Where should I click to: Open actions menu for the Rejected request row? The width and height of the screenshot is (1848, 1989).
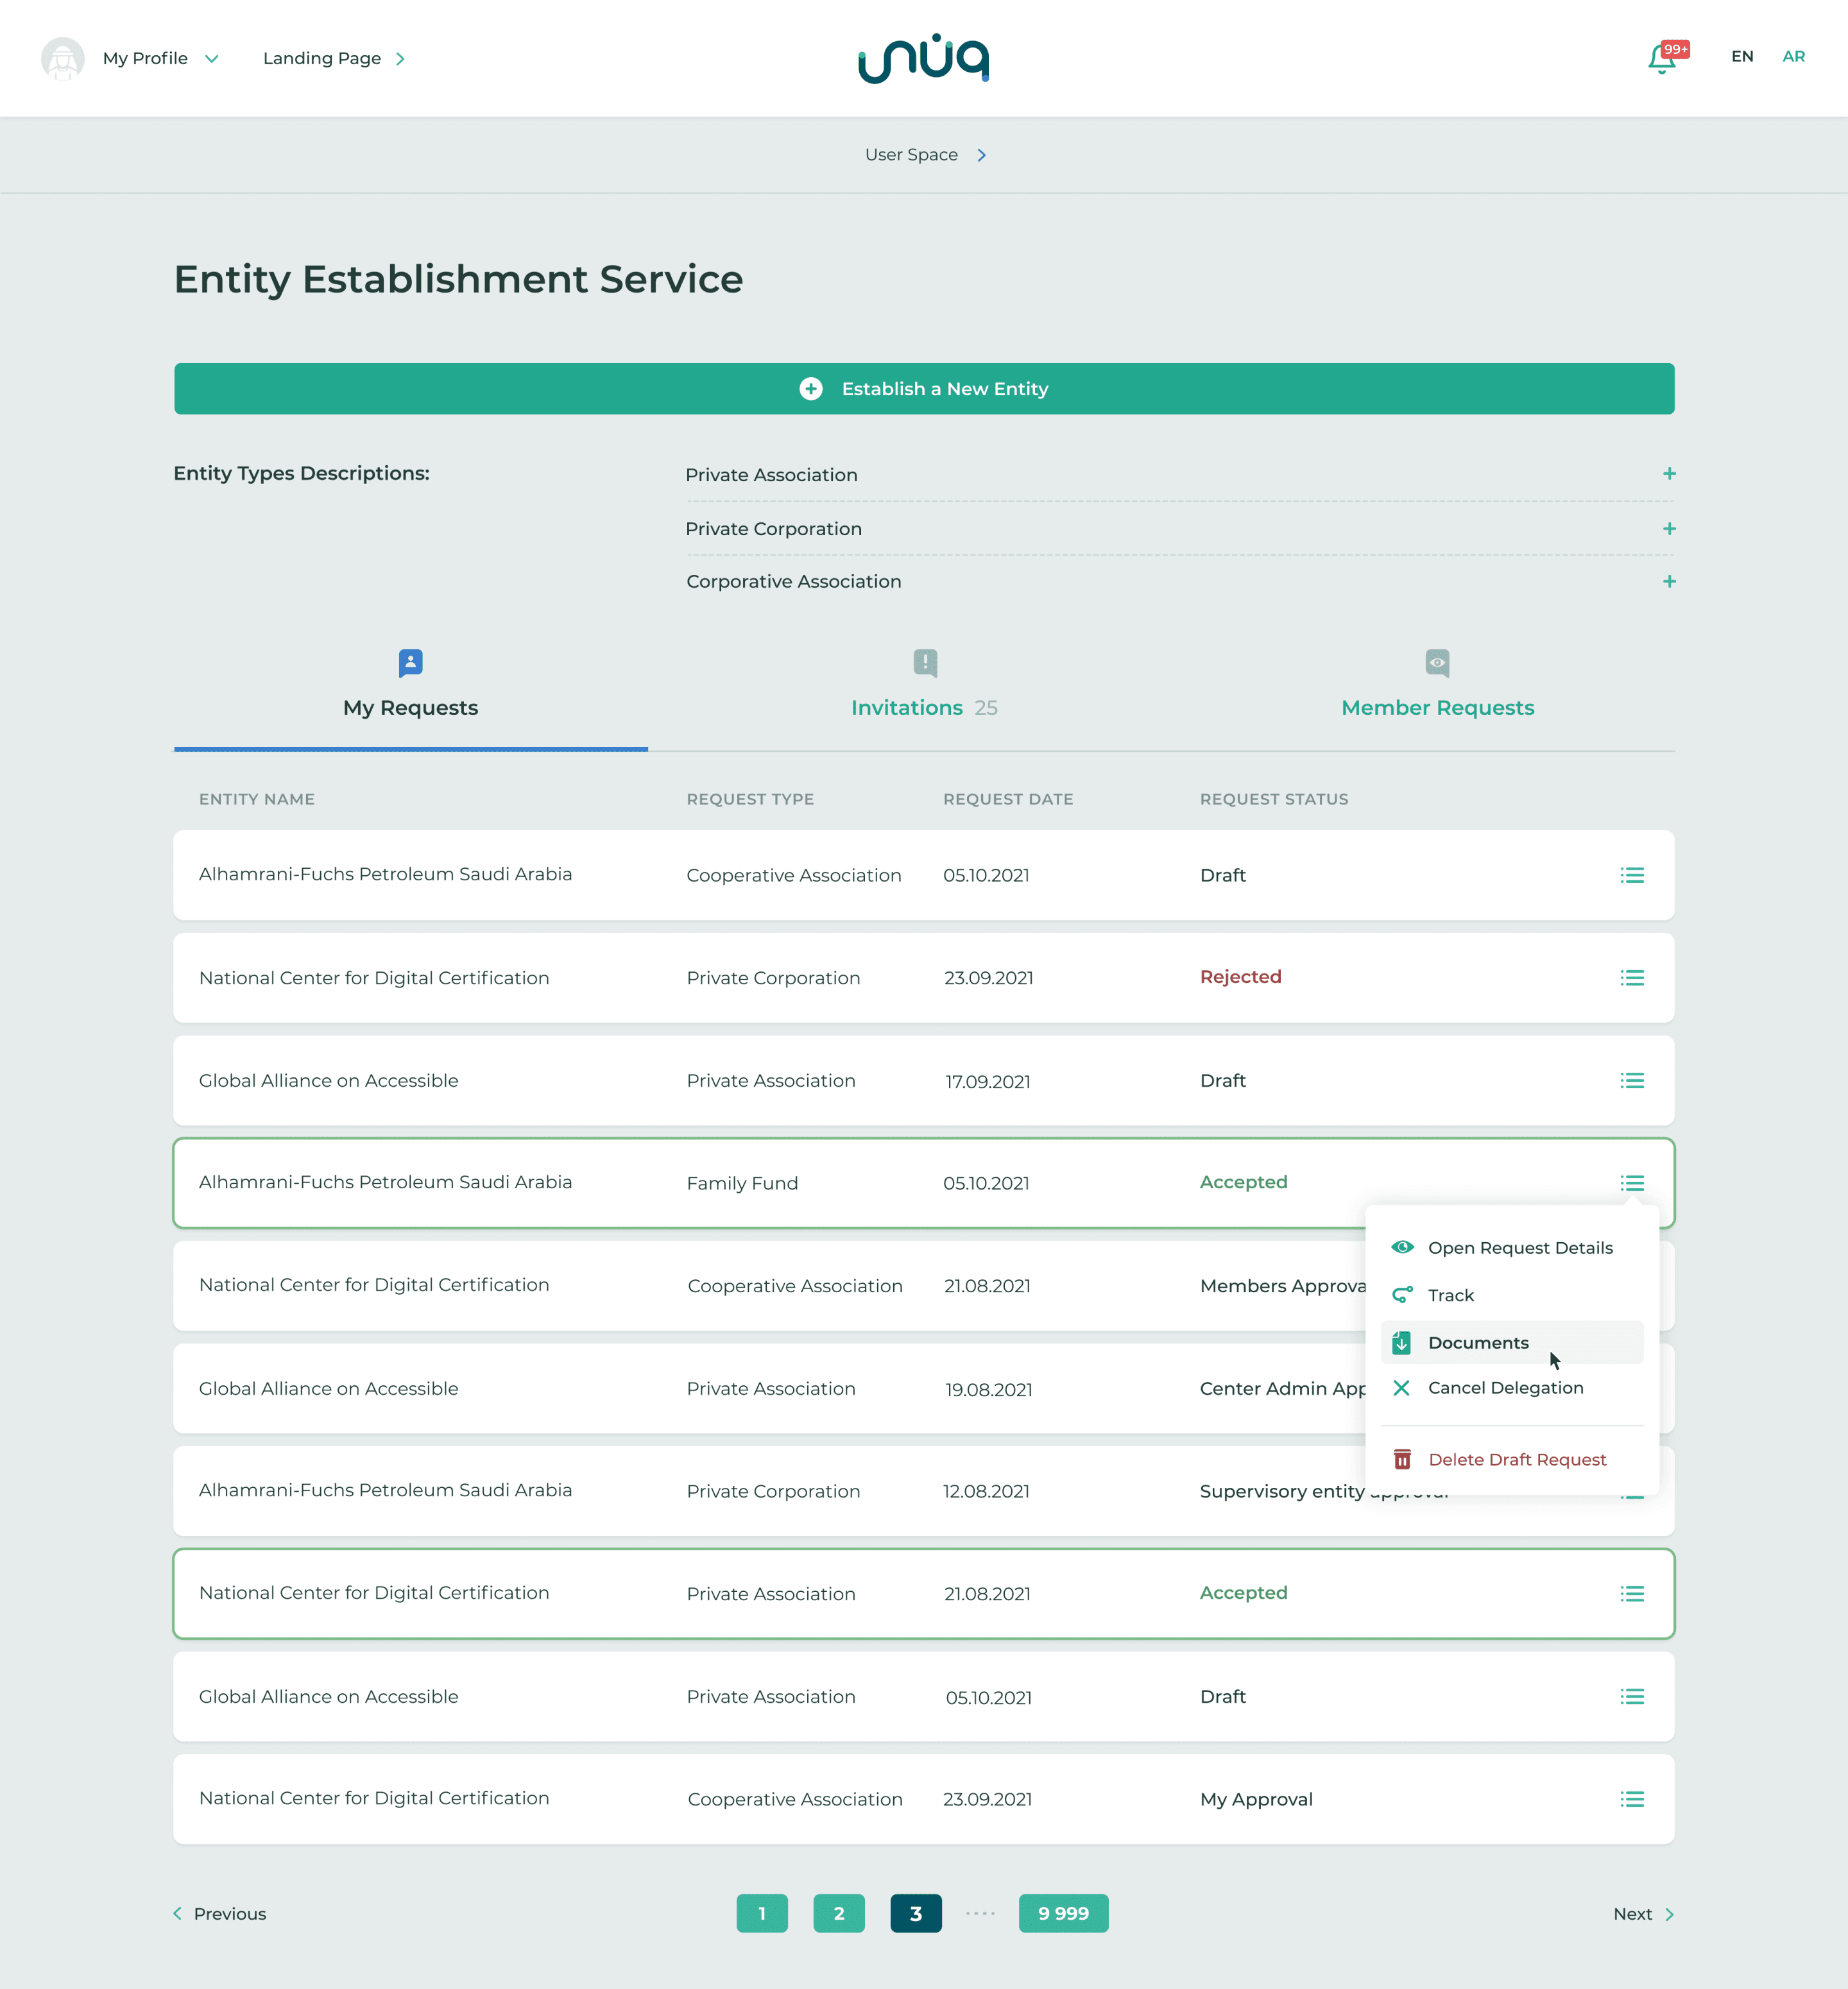1632,978
